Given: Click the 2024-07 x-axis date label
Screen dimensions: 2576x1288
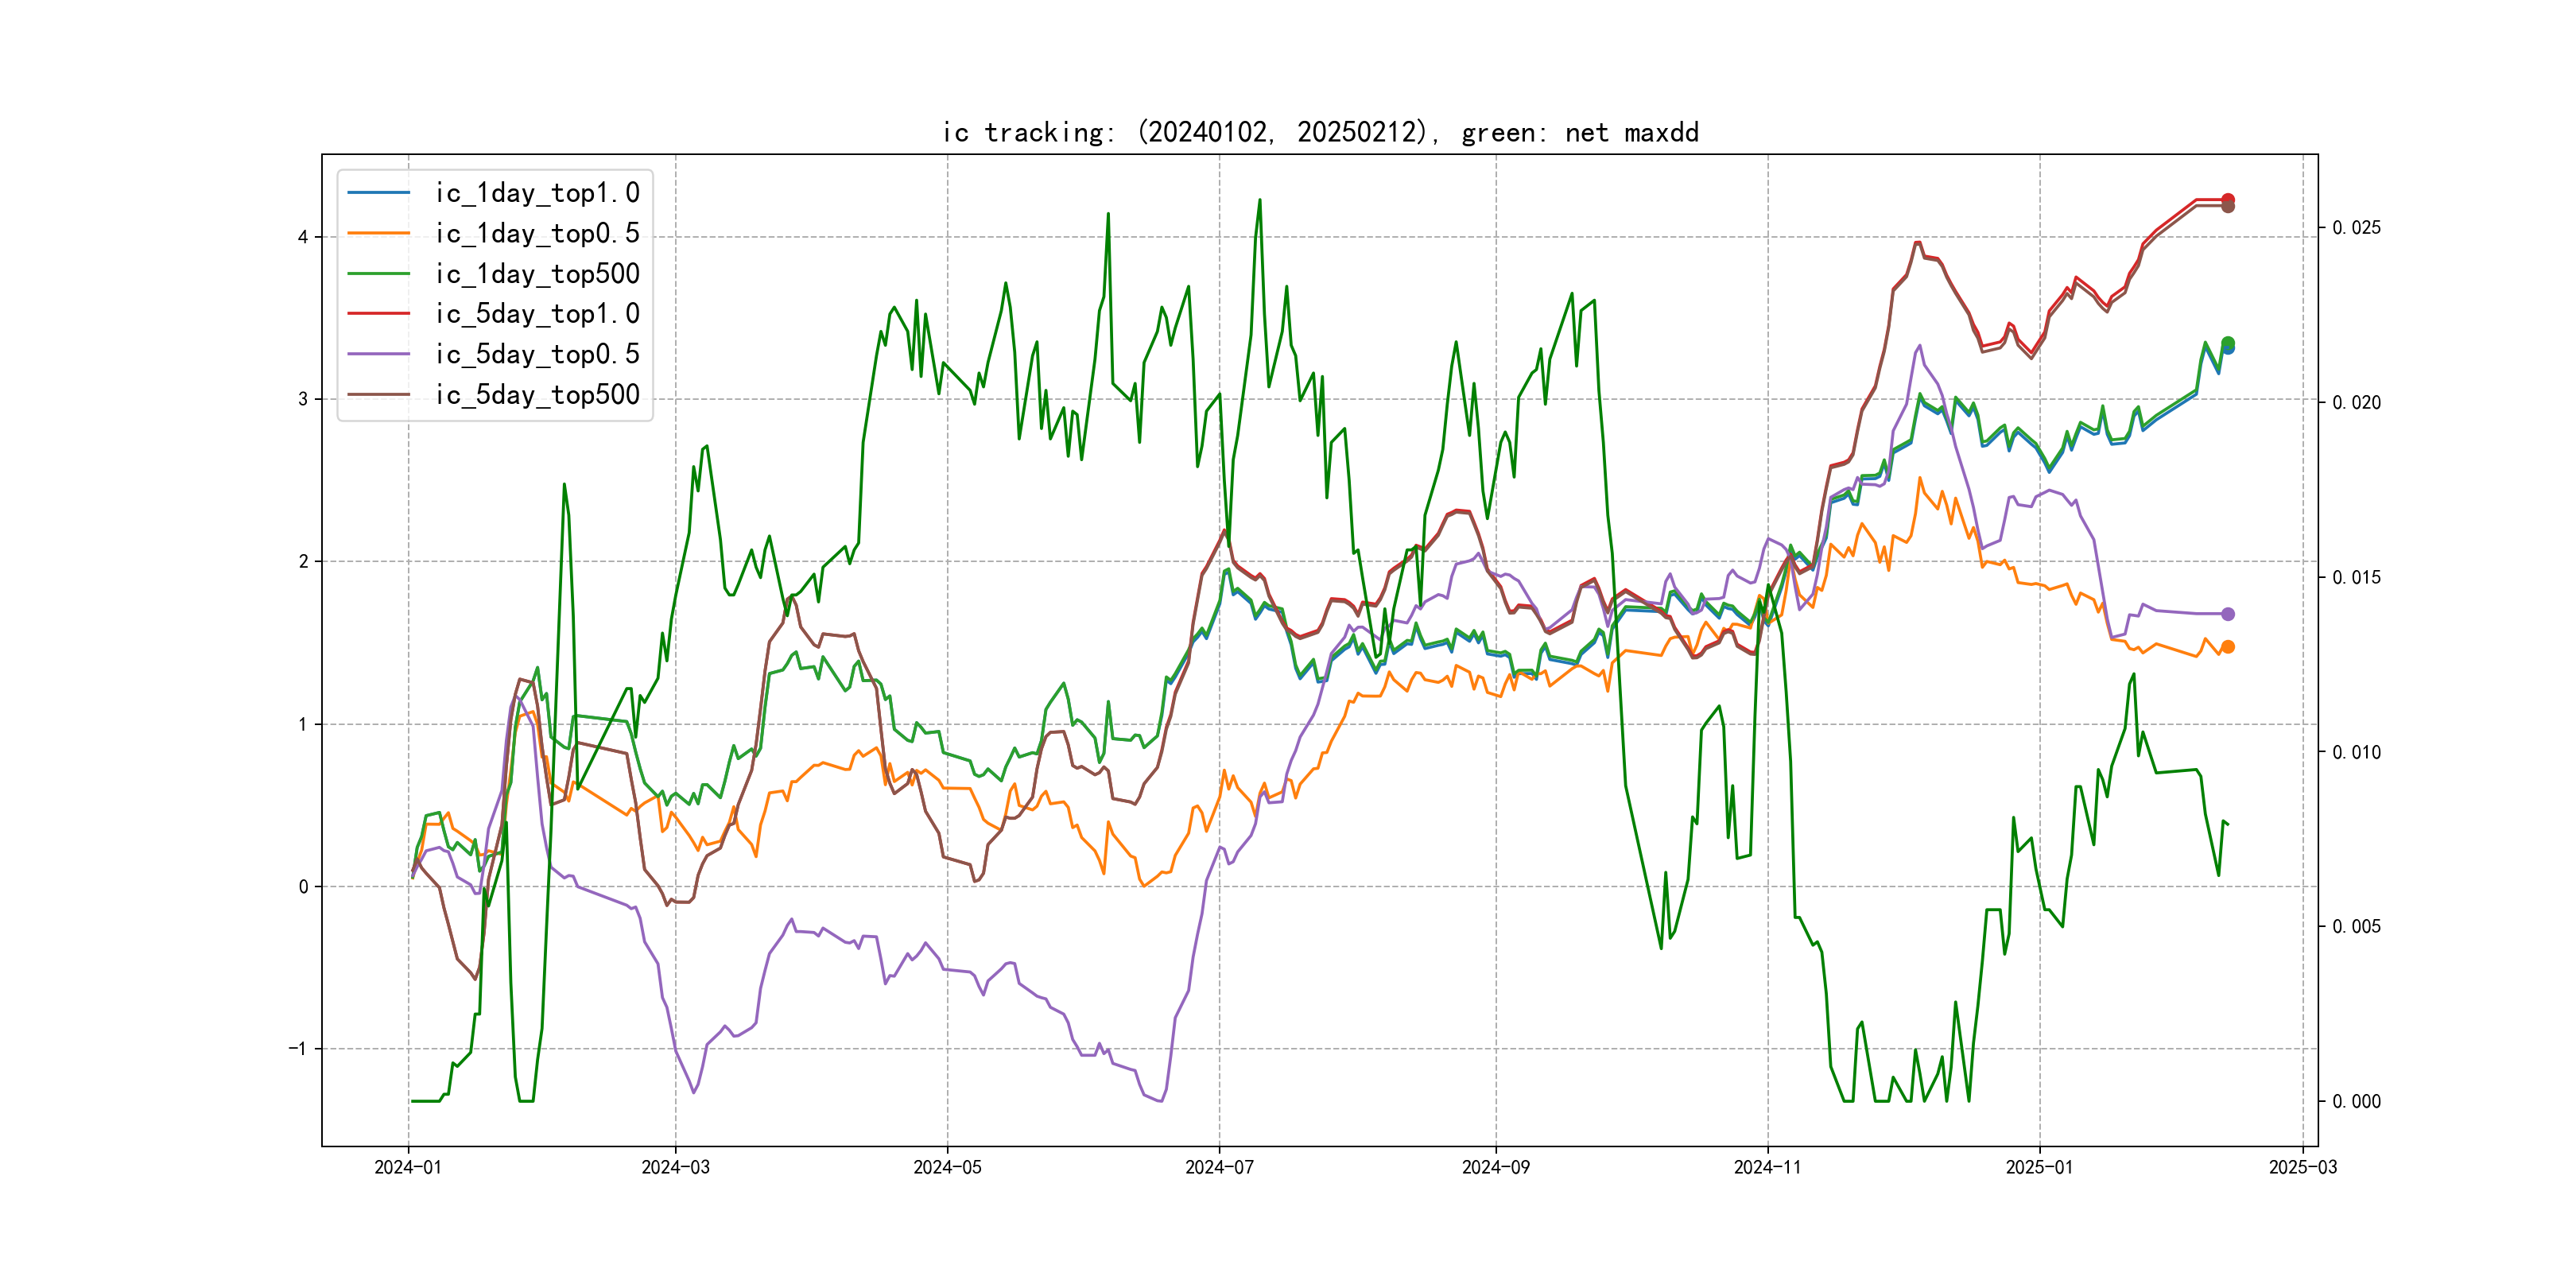Looking at the screenshot, I should pyautogui.click(x=1218, y=1167).
